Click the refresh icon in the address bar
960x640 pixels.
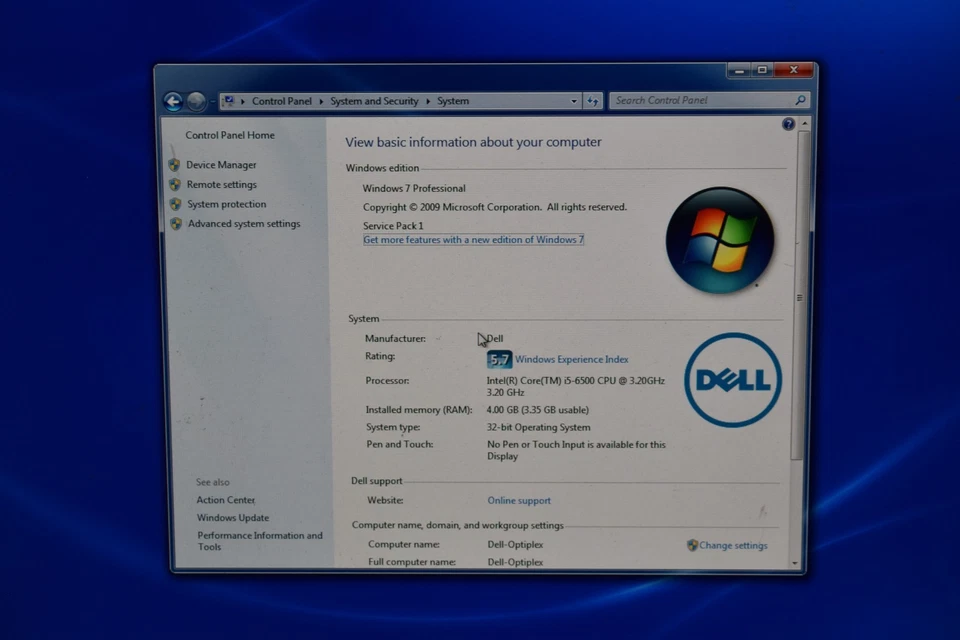point(593,101)
